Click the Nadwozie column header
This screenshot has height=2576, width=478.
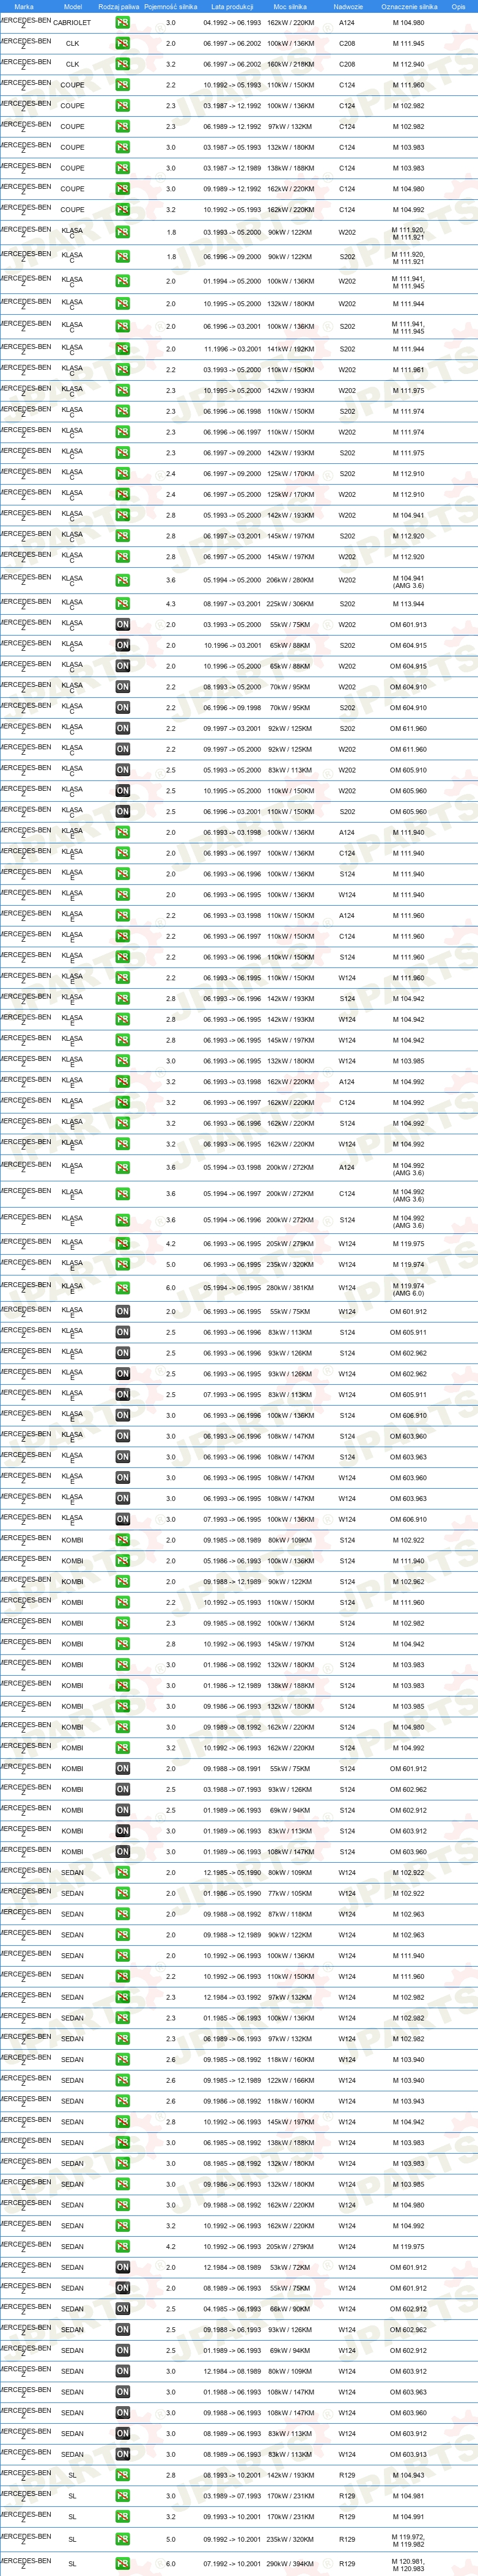(x=348, y=6)
